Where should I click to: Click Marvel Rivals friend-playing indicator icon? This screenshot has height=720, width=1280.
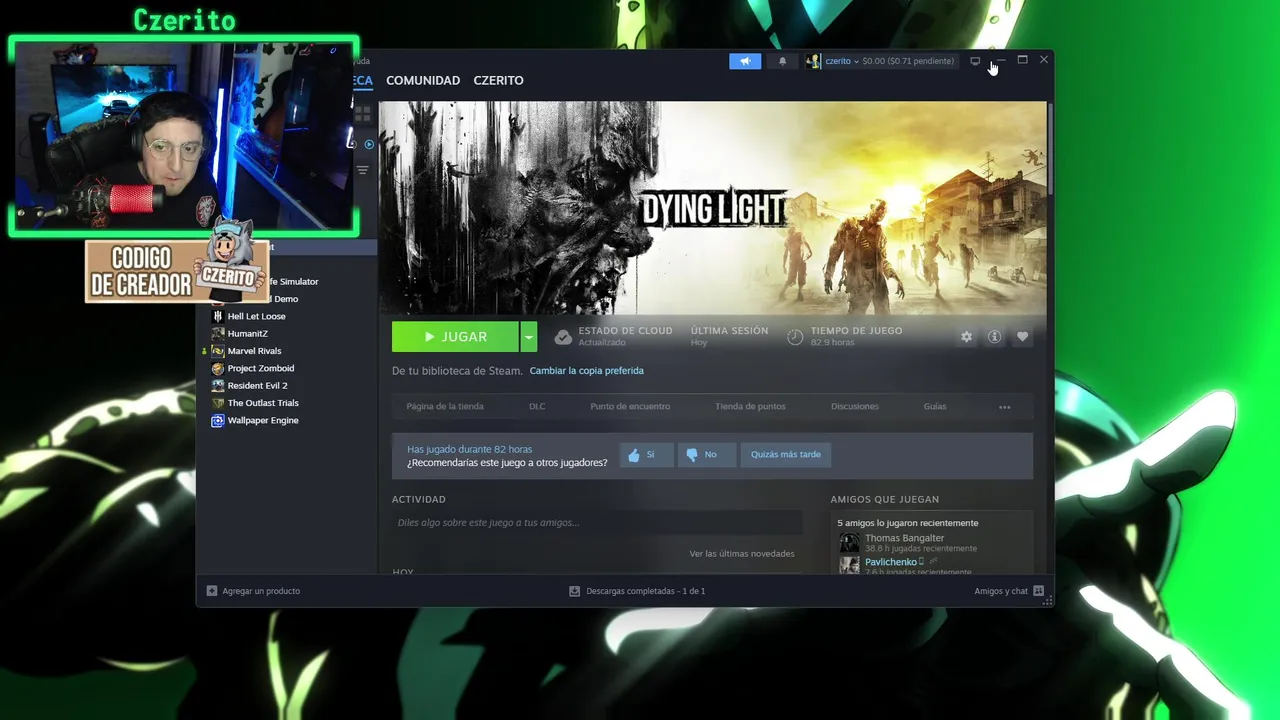tap(205, 351)
